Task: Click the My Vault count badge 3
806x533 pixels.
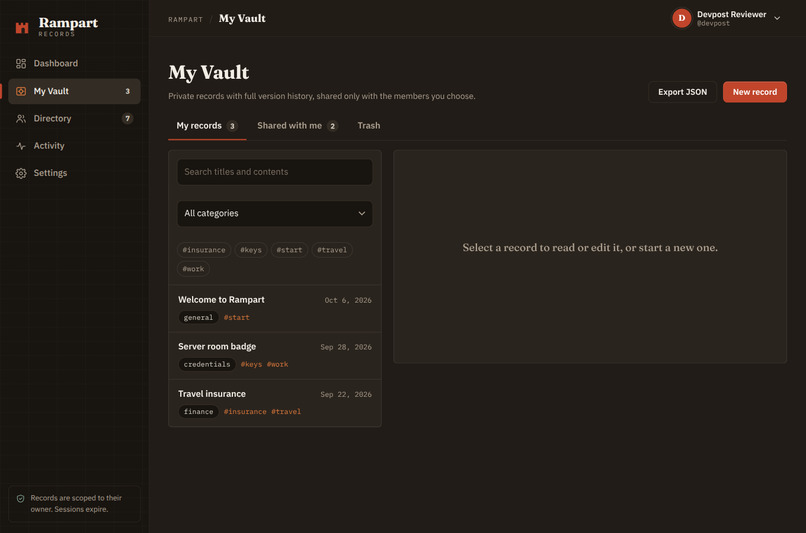Action: coord(127,91)
